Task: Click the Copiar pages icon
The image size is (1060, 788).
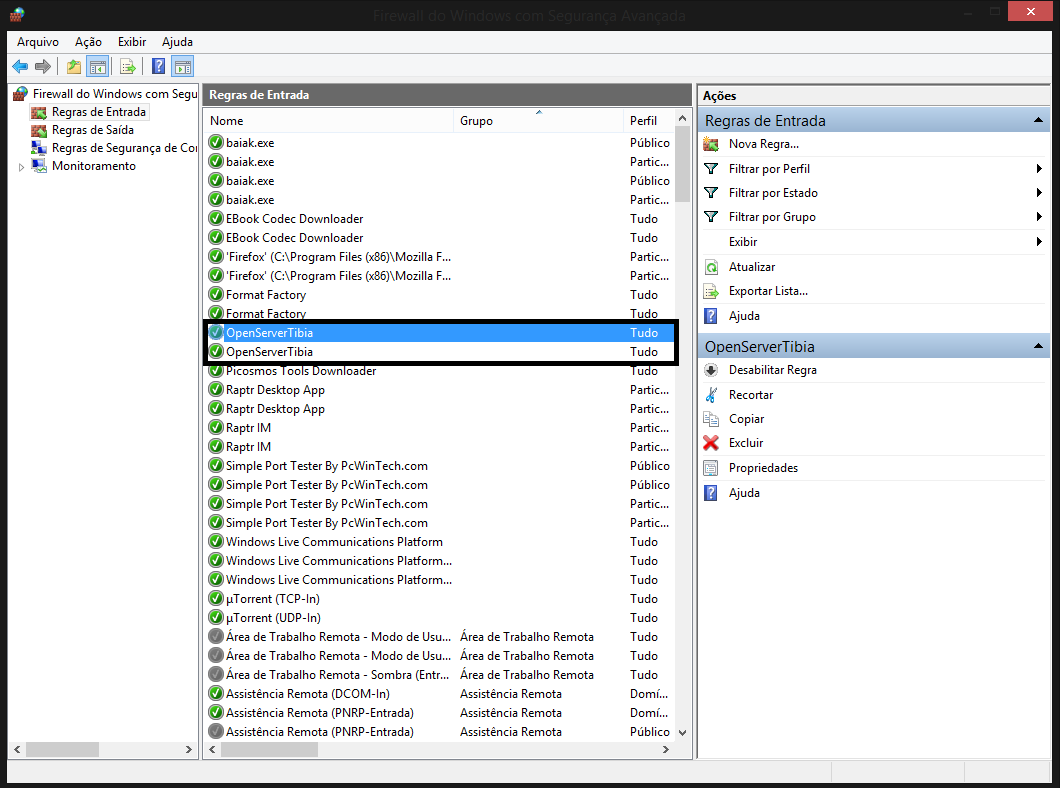Action: (711, 419)
